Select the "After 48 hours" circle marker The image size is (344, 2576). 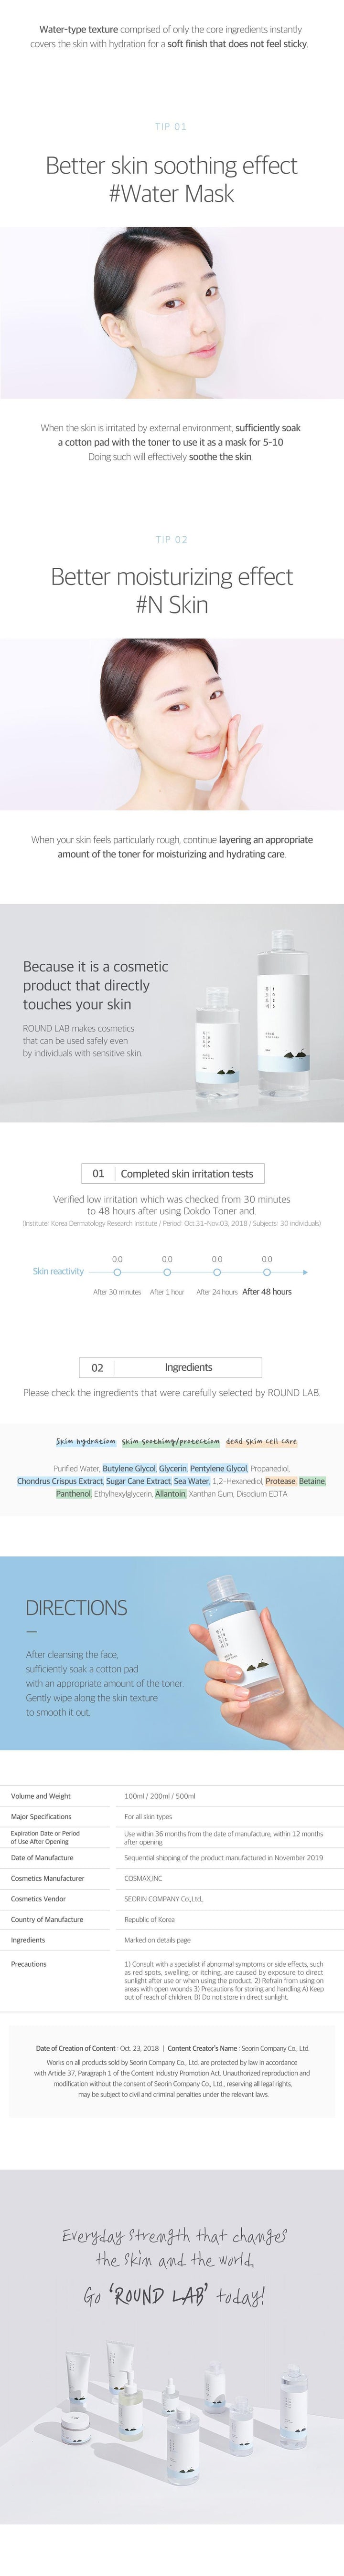(x=267, y=1272)
